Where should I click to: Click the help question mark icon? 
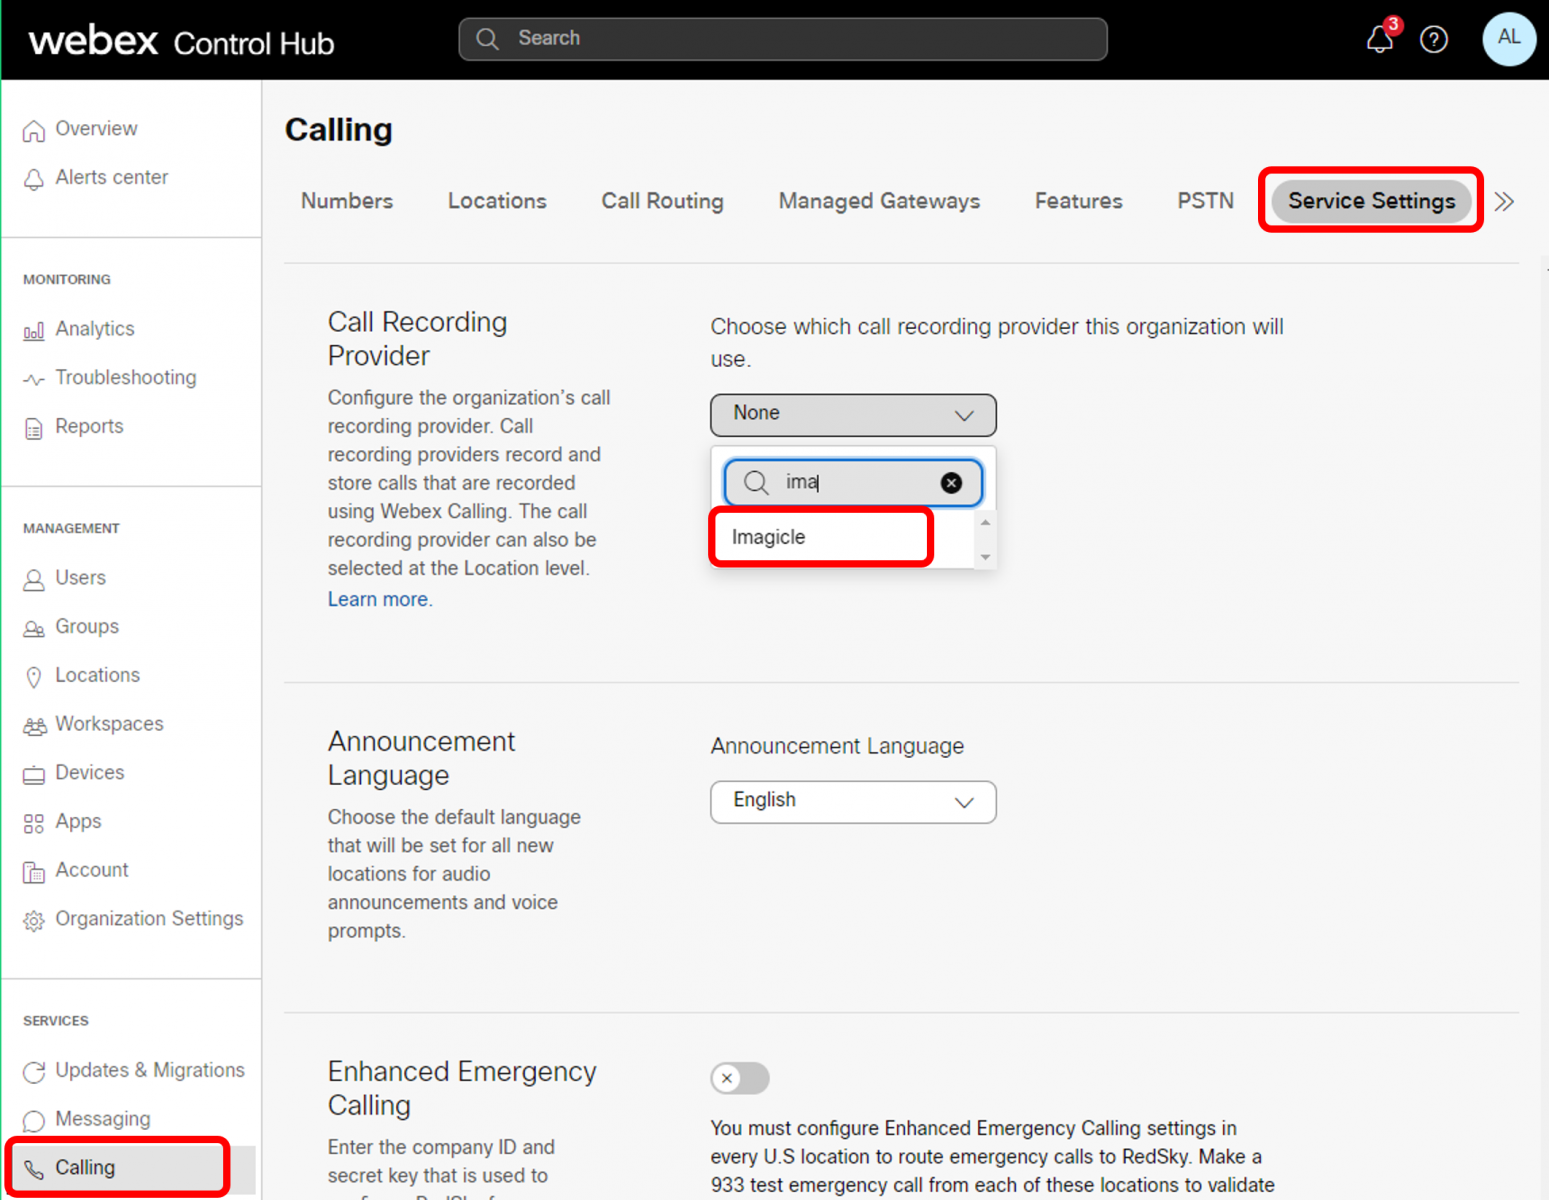(1434, 40)
